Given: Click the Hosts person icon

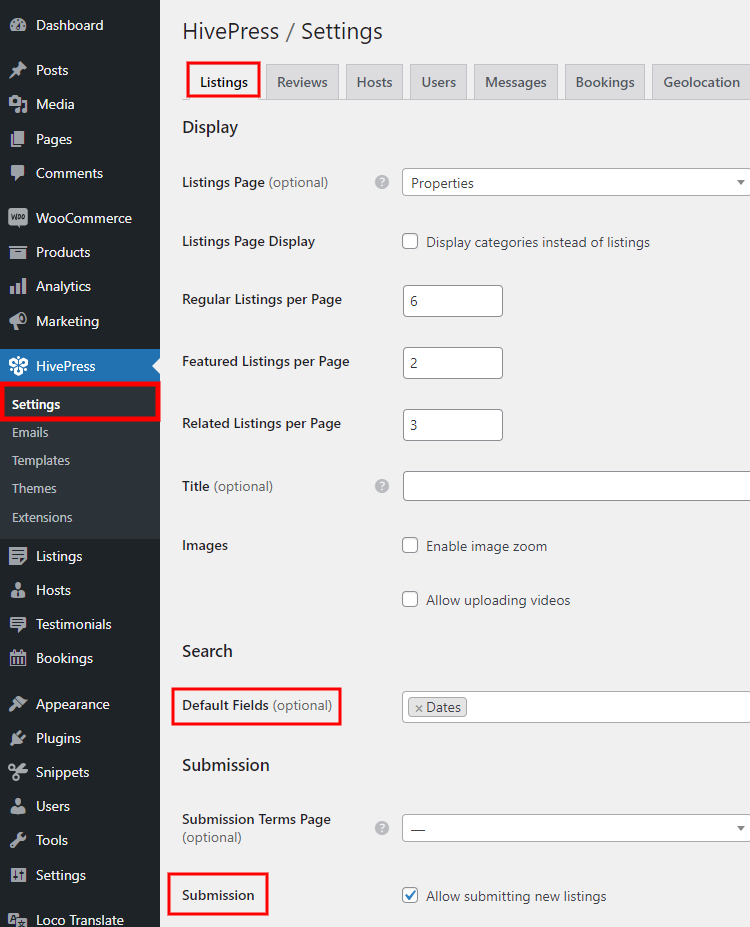Looking at the screenshot, I should click(18, 590).
